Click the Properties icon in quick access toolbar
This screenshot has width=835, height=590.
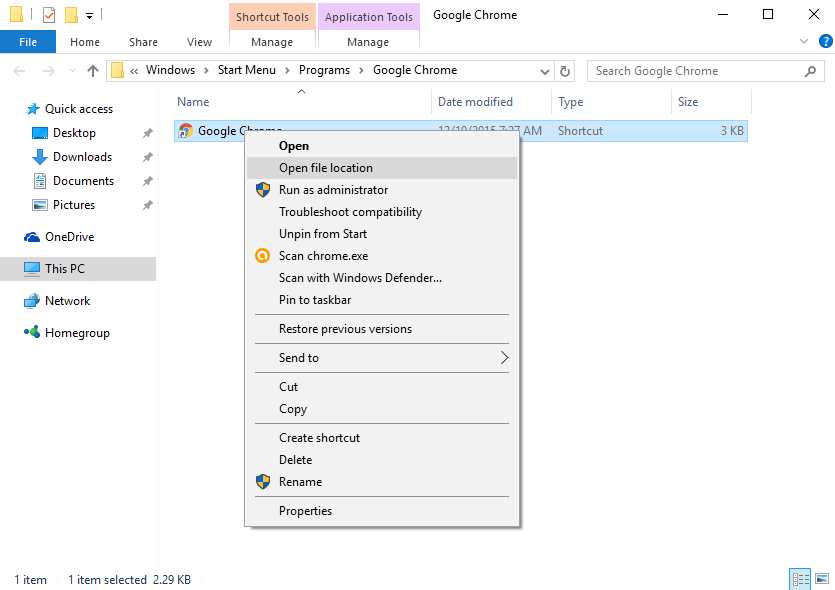(x=49, y=15)
